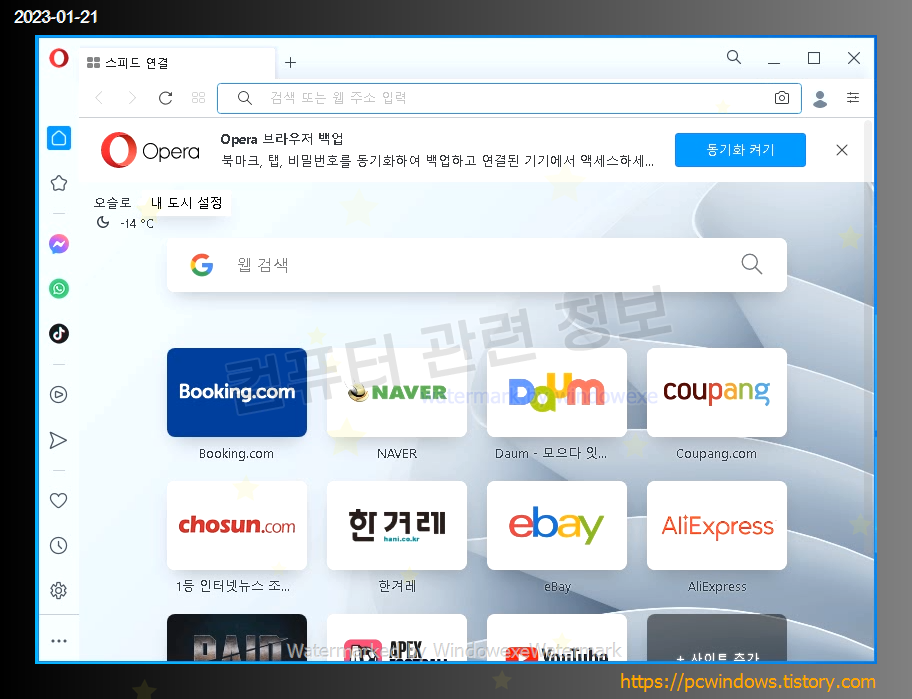
Task: Open a new tab with plus button
Action: point(290,62)
